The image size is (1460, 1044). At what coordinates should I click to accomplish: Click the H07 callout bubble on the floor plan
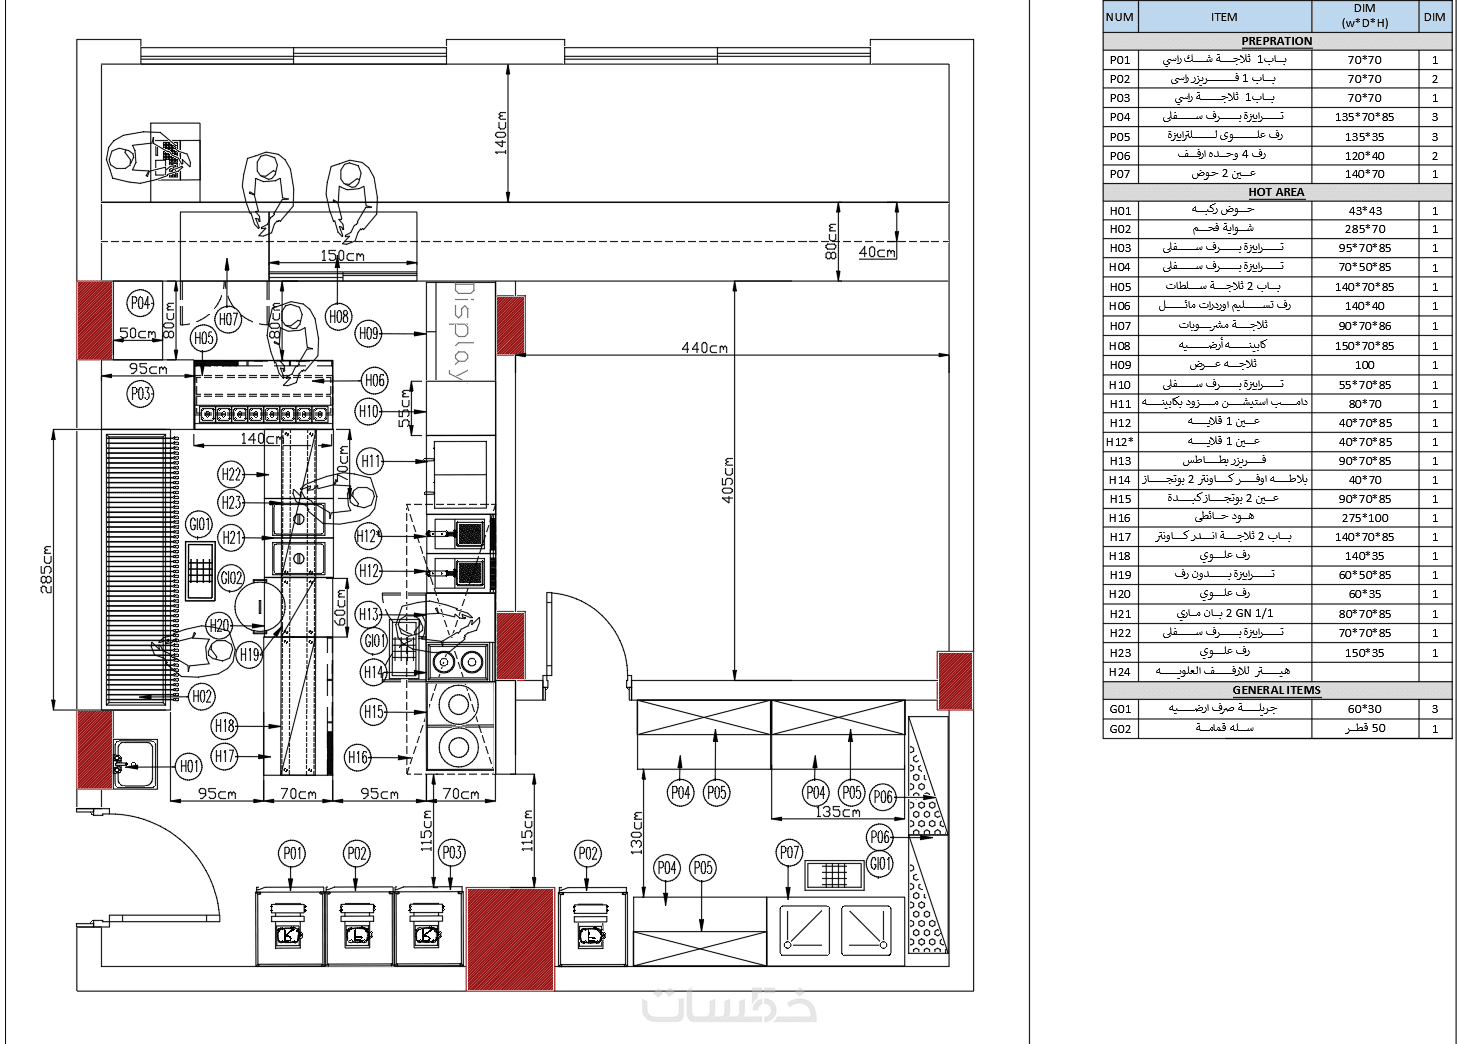pyautogui.click(x=228, y=319)
